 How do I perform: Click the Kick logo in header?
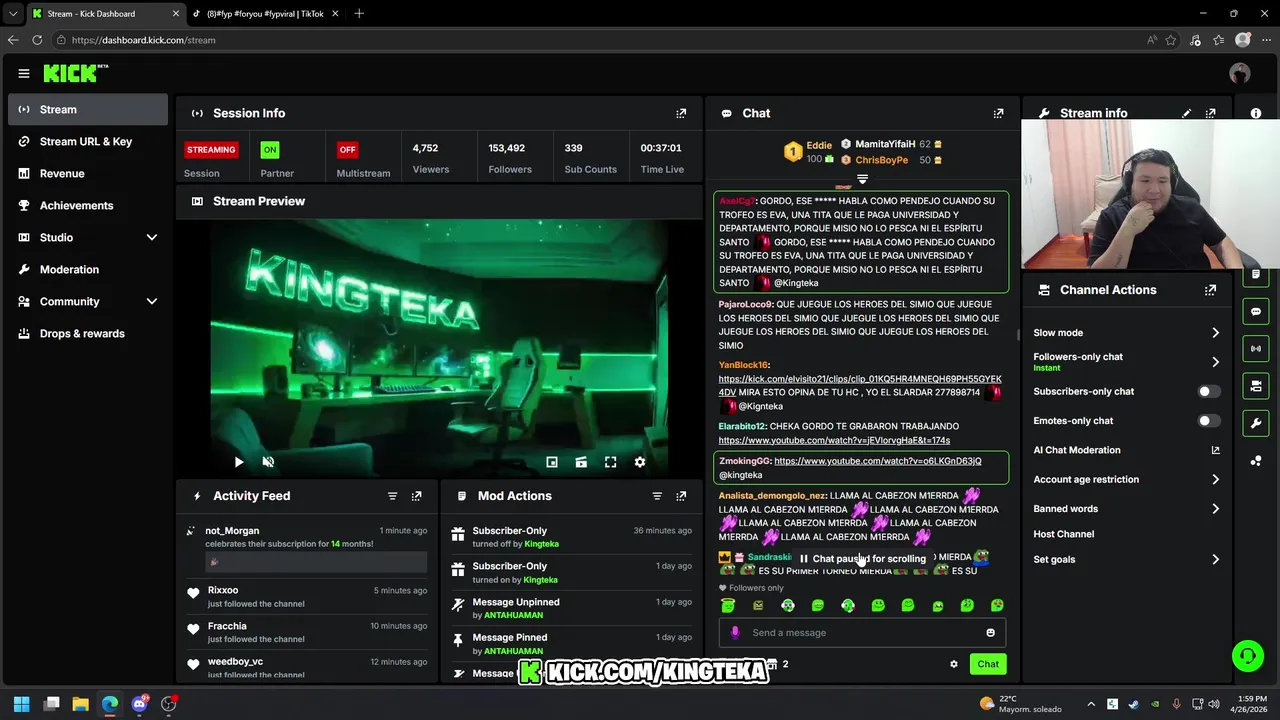point(75,73)
